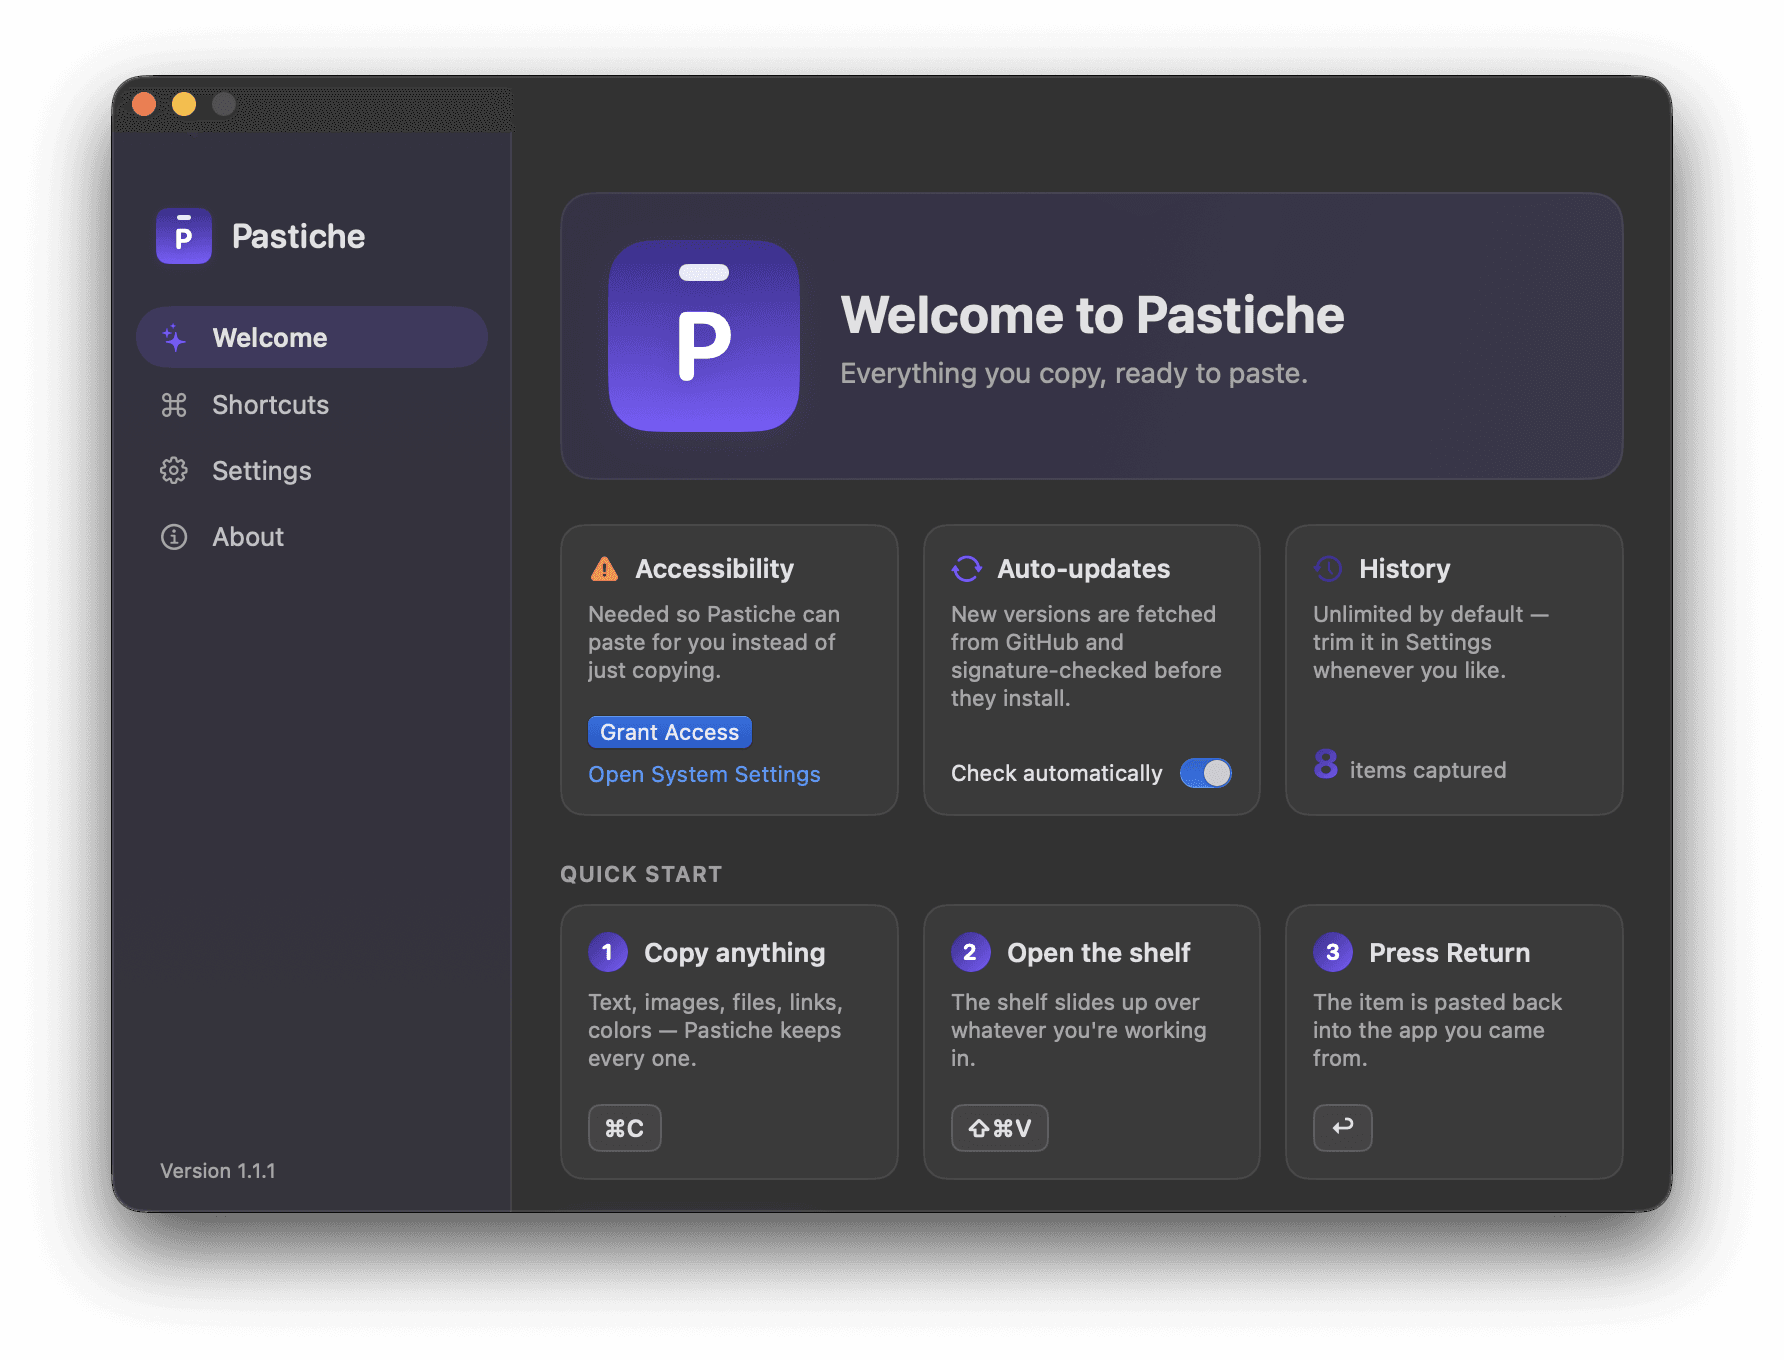Image resolution: width=1784 pixels, height=1360 pixels.
Task: Click the Auto-updates card title
Action: [x=1084, y=569]
